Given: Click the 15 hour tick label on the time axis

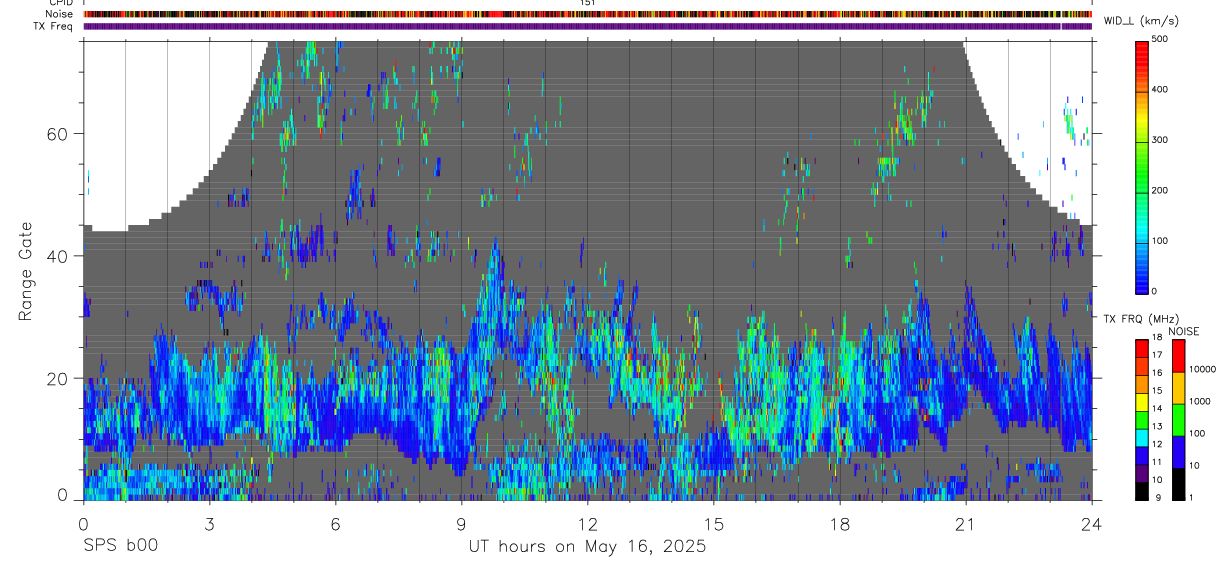Looking at the screenshot, I should 714,523.
